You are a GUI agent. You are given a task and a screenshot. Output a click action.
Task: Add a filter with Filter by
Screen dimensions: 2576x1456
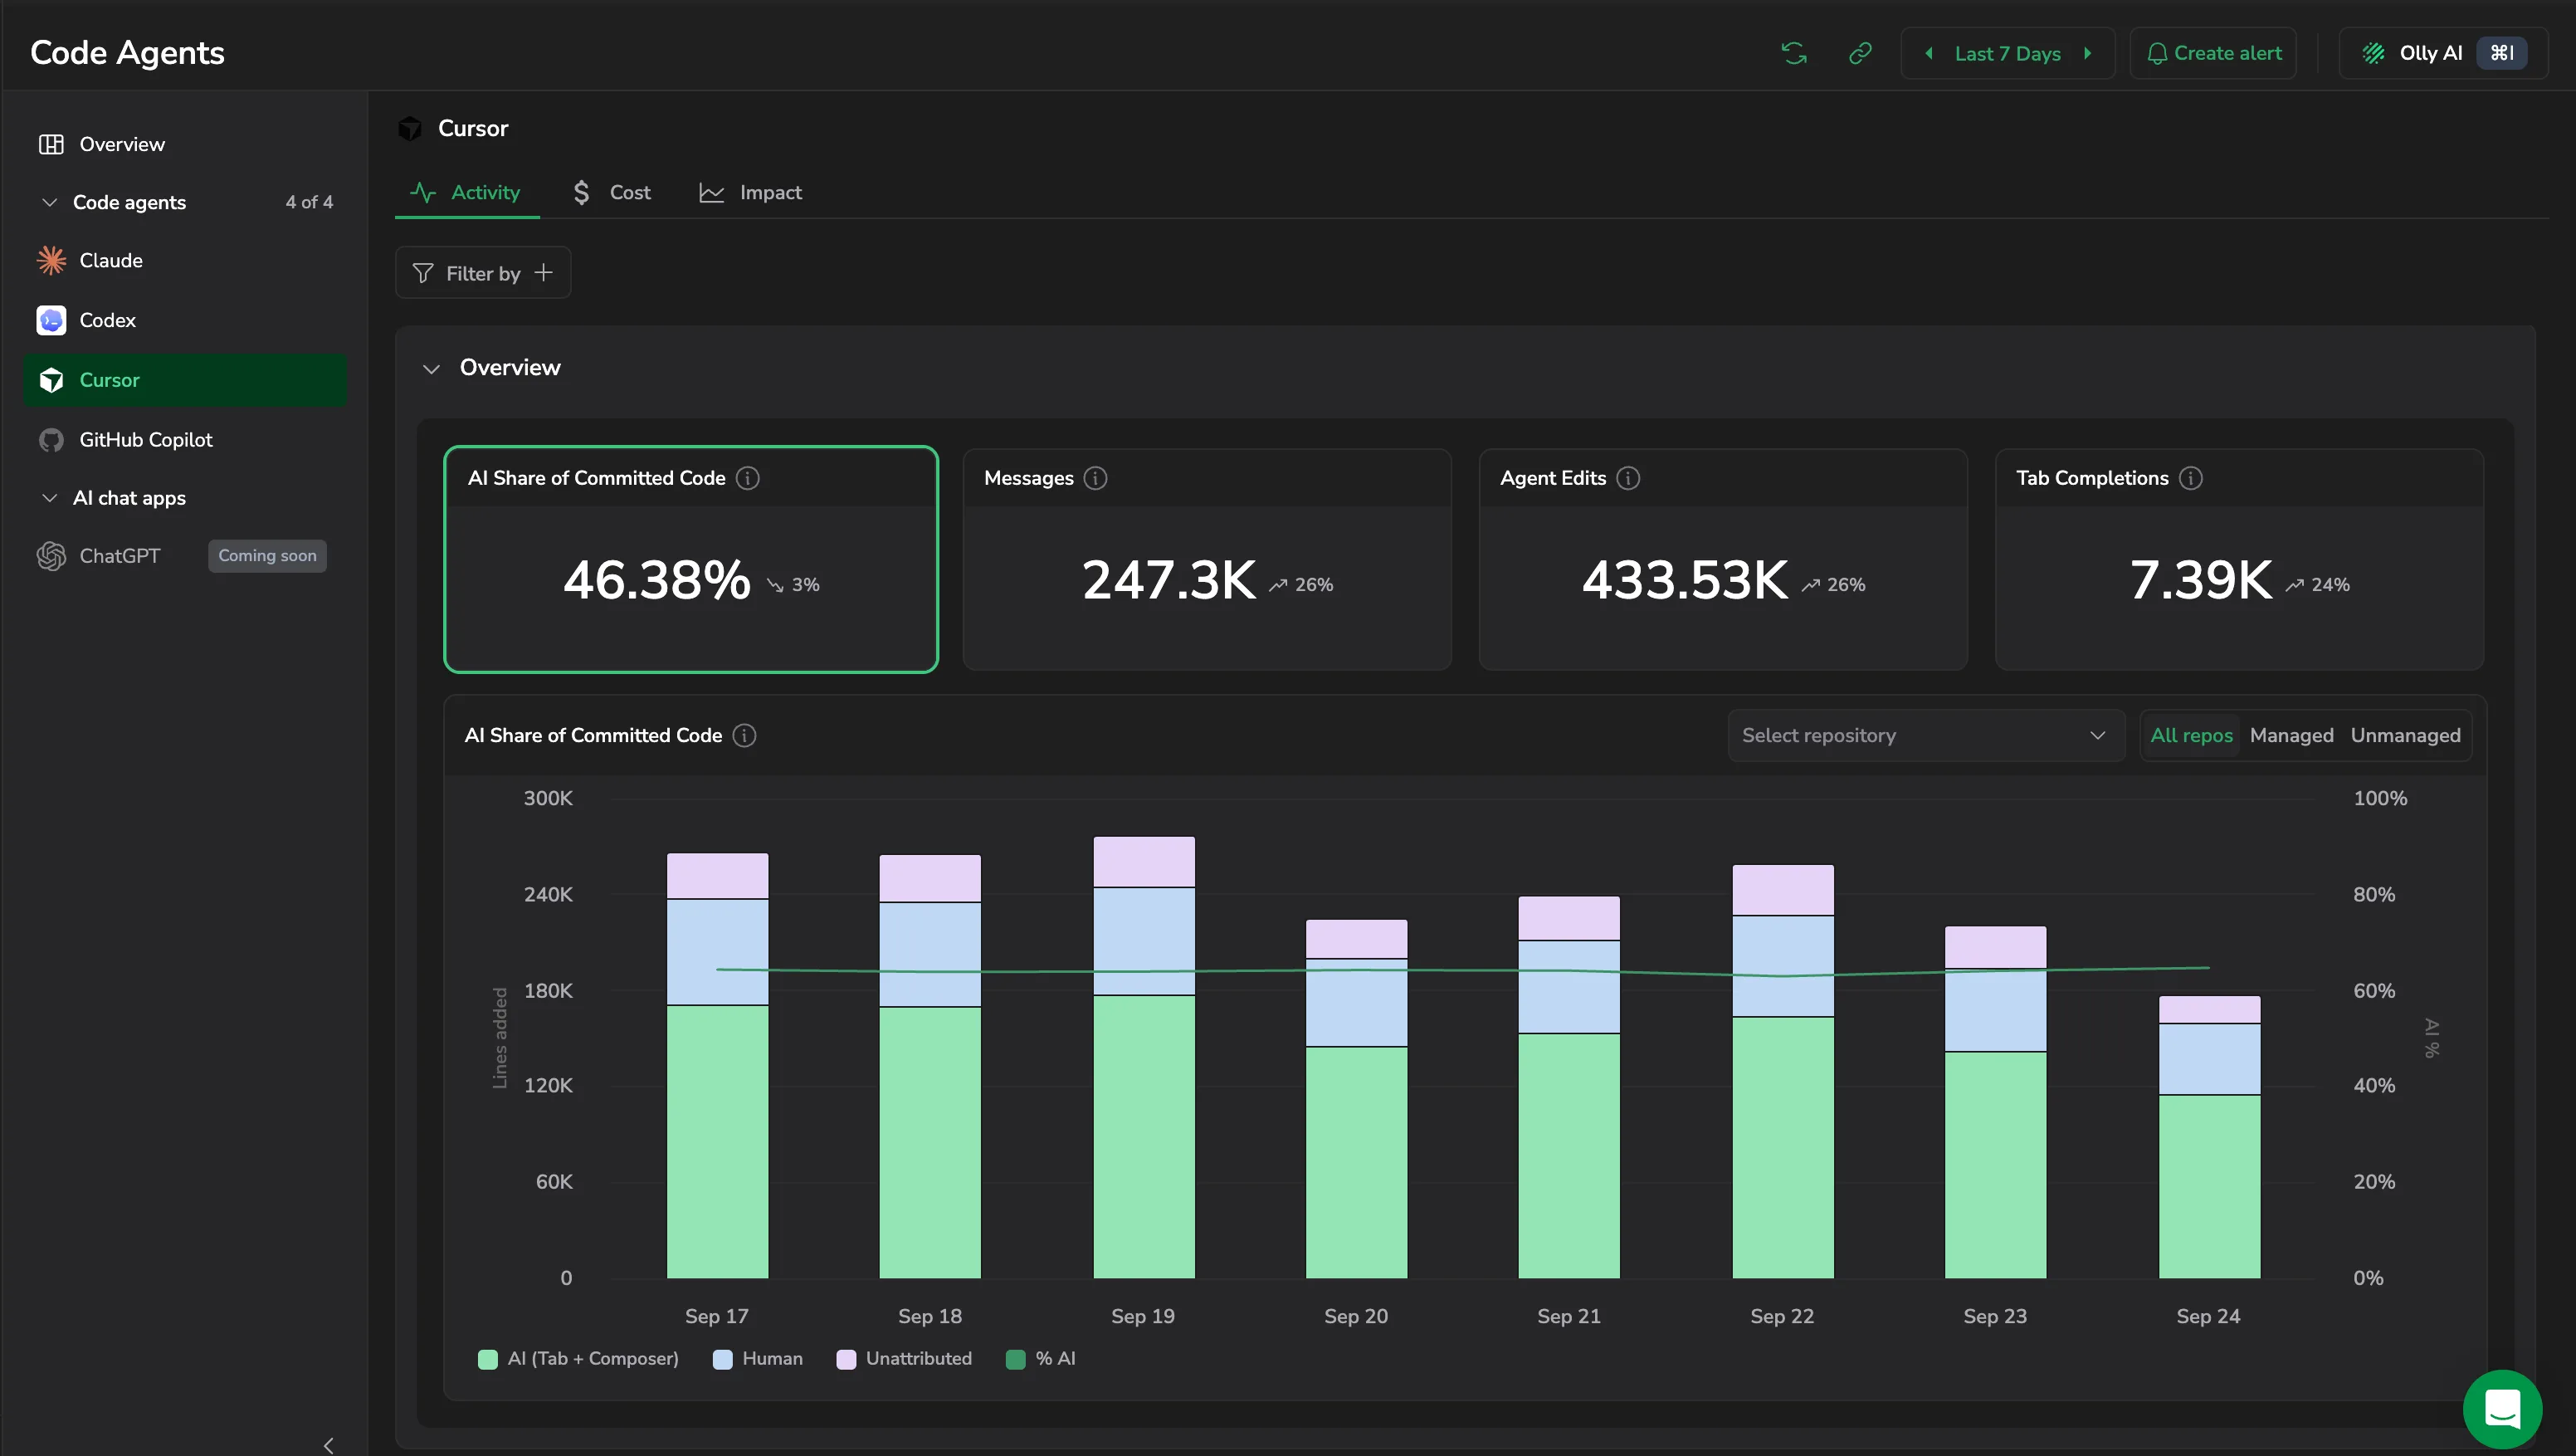483,272
